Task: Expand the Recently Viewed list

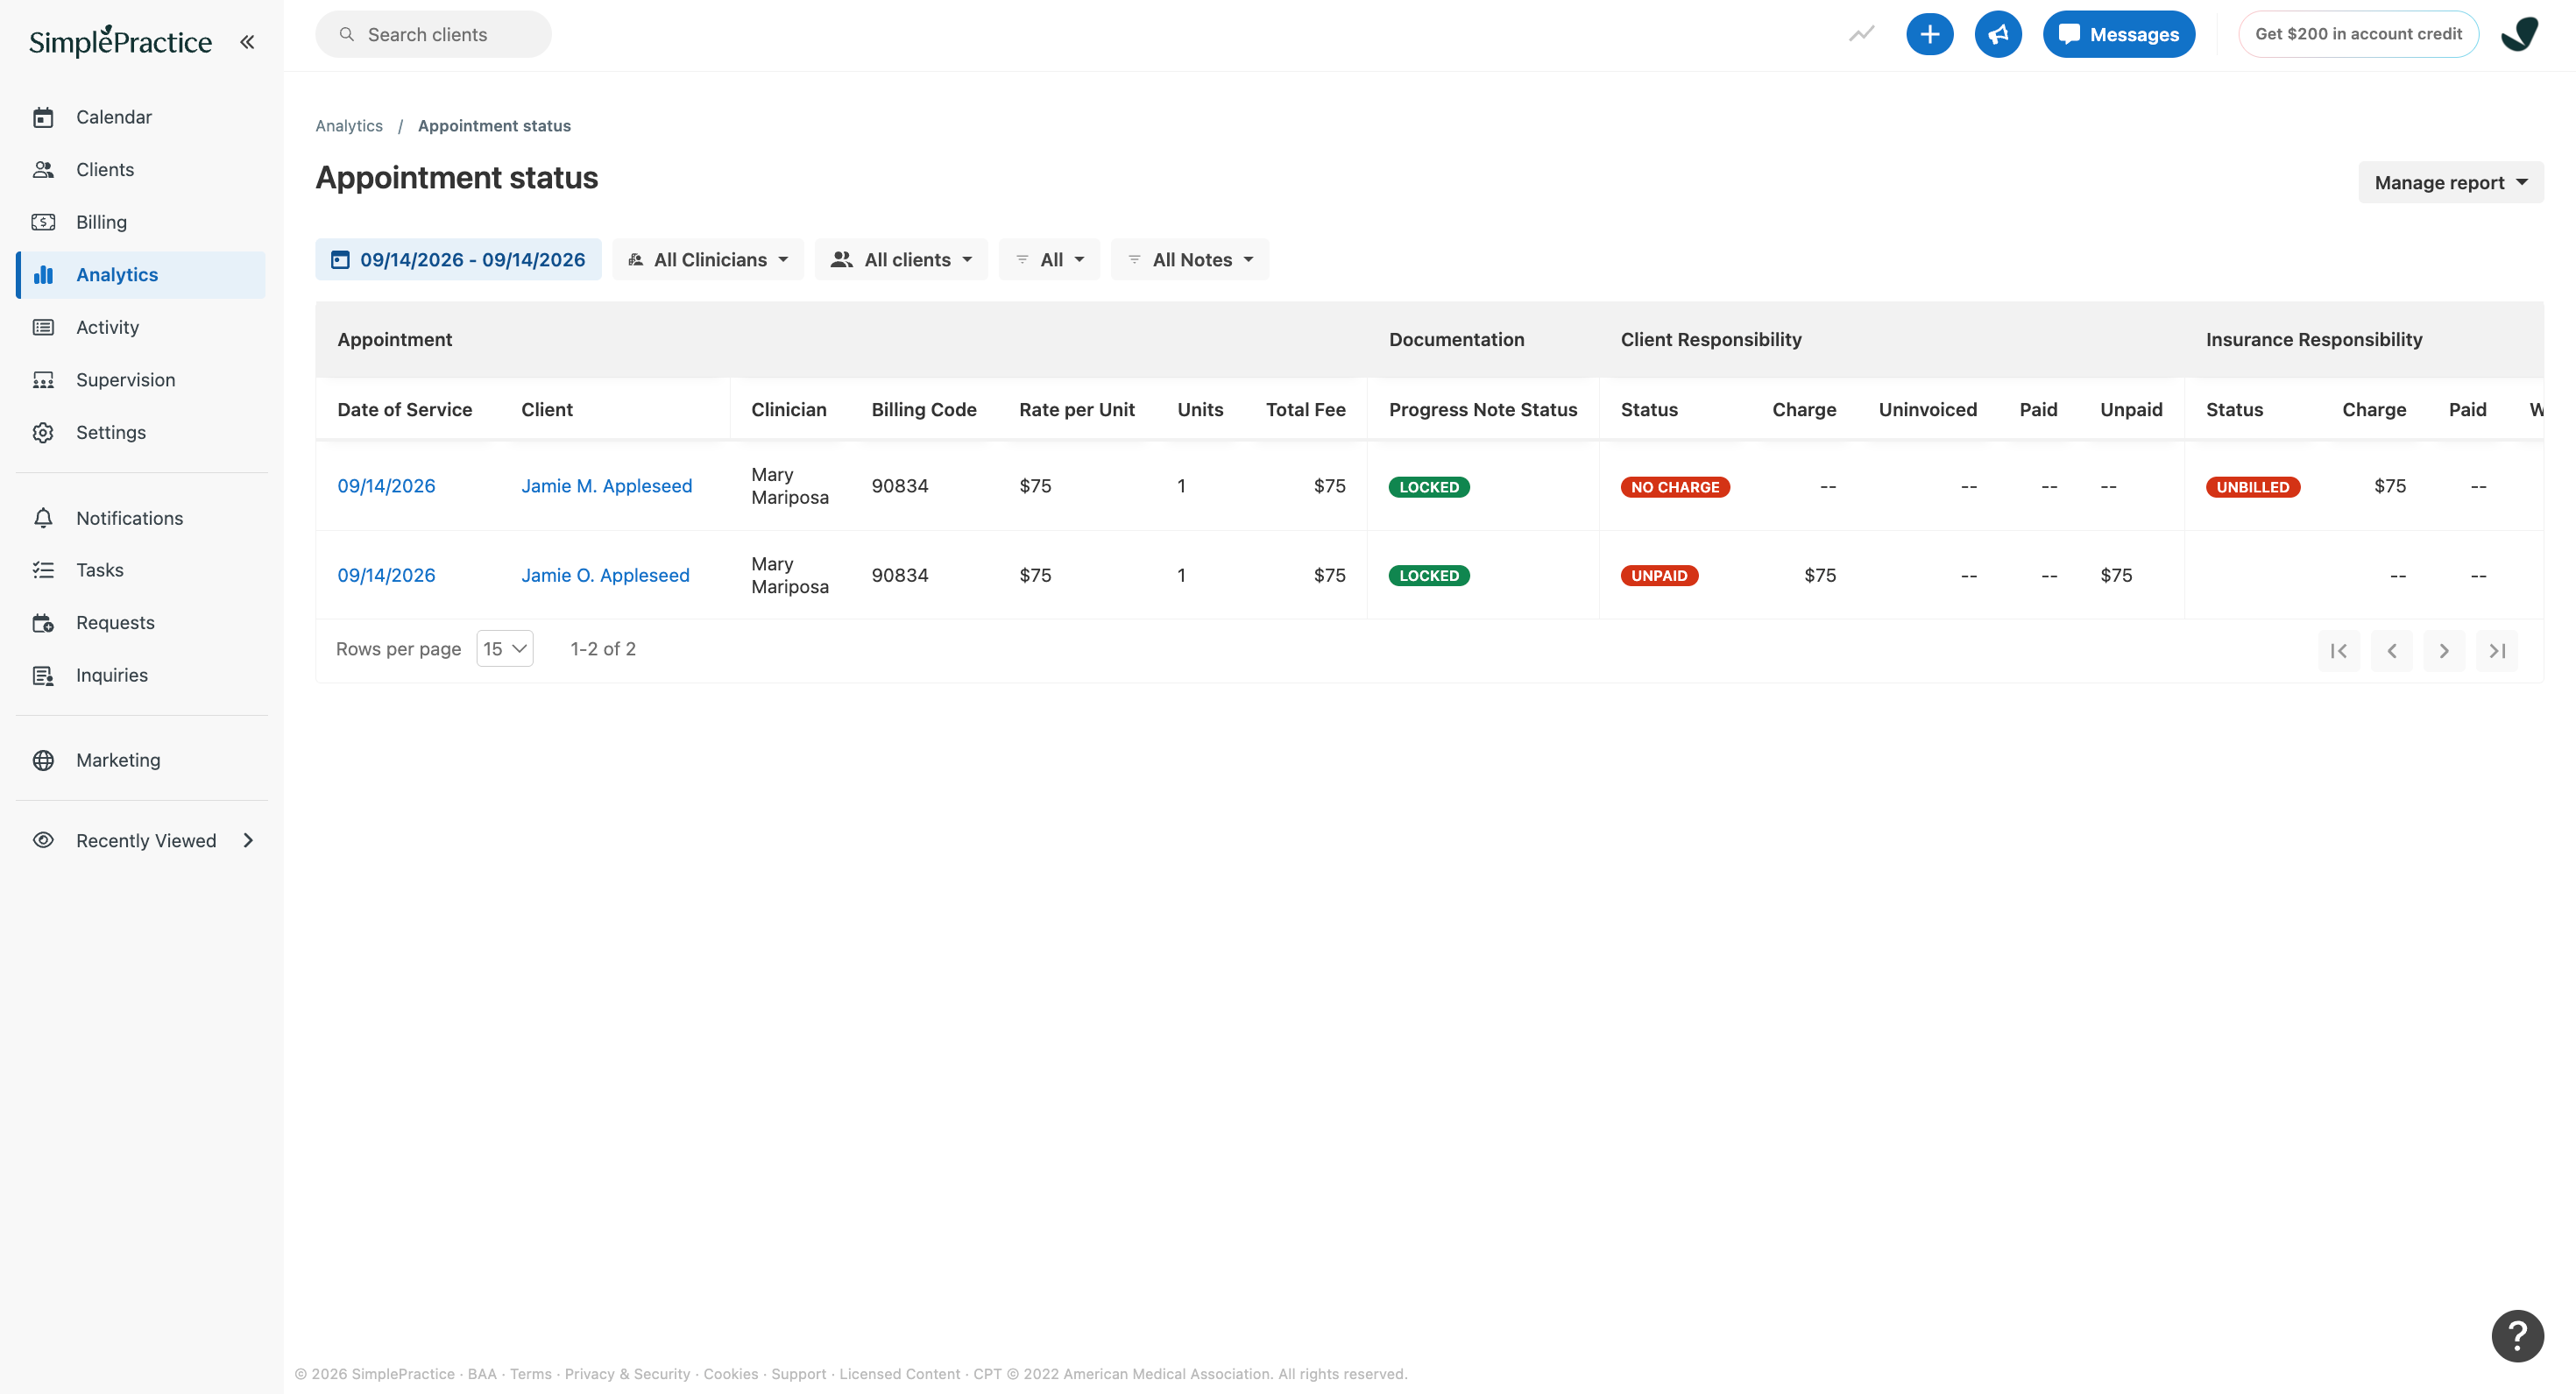Action: coord(141,841)
